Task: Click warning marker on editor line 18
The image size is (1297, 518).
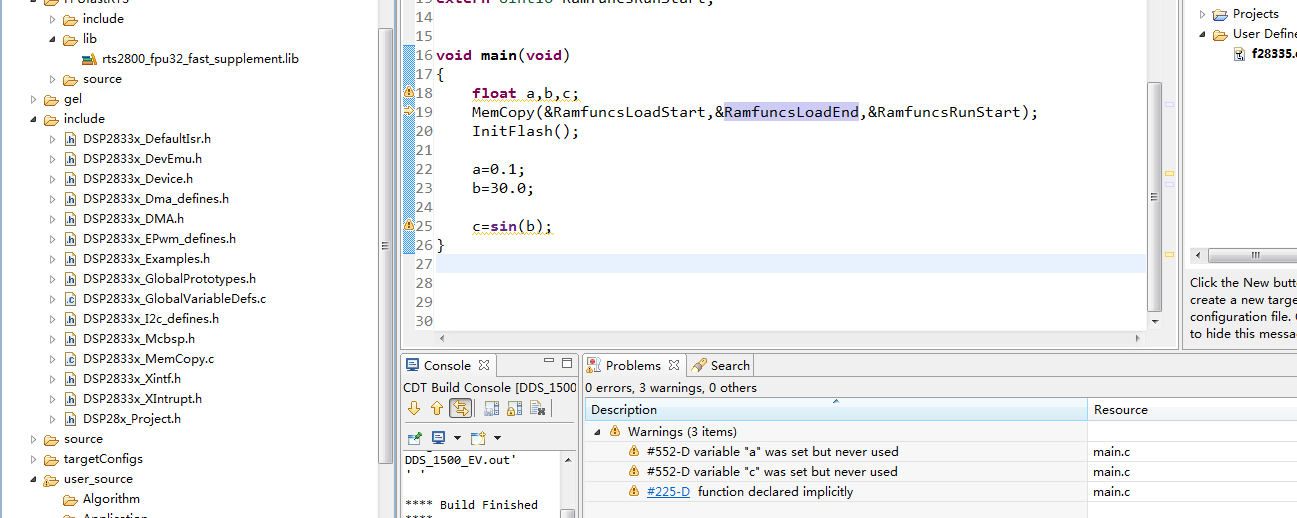Action: click(408, 93)
